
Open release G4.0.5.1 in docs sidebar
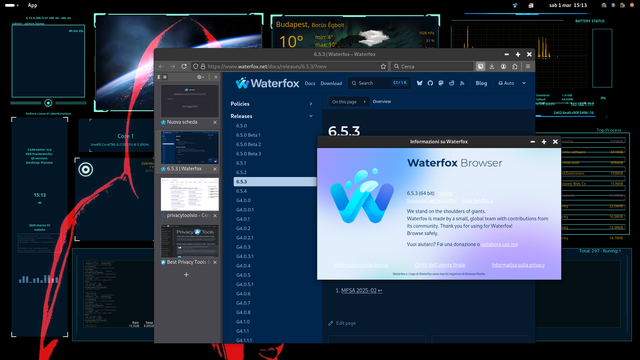[244, 284]
